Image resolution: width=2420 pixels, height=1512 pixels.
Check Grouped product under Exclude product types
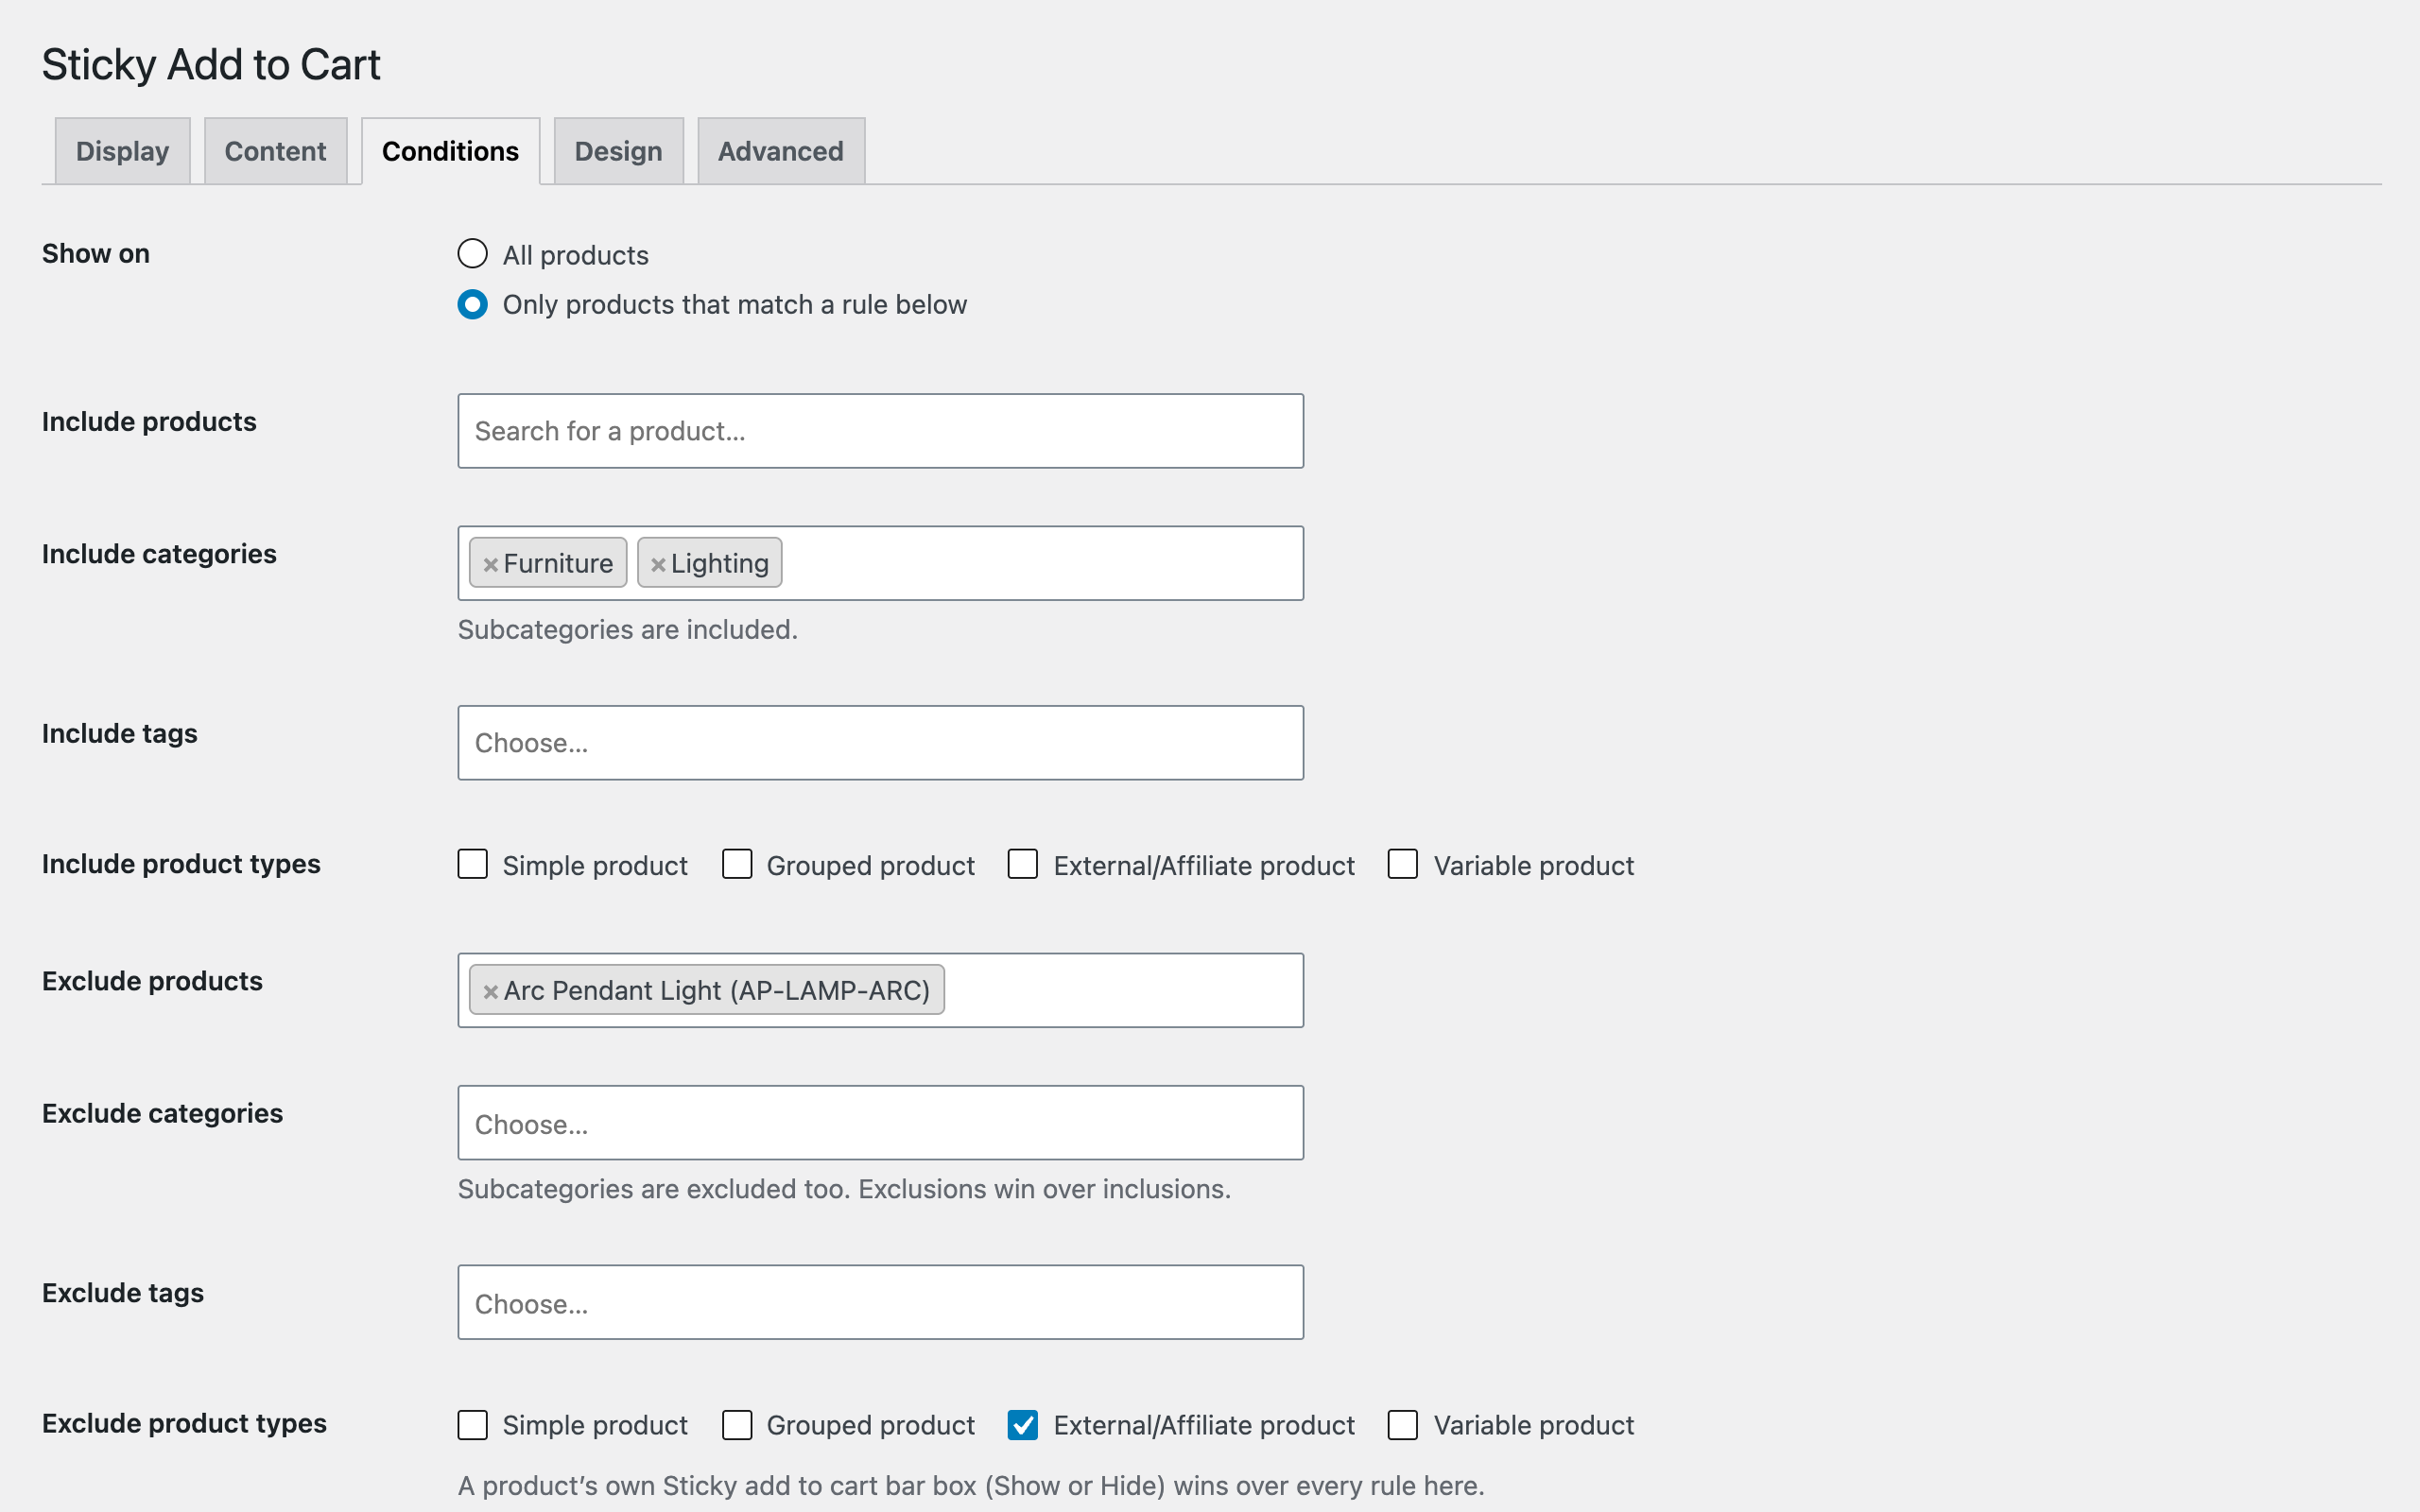pos(737,1424)
